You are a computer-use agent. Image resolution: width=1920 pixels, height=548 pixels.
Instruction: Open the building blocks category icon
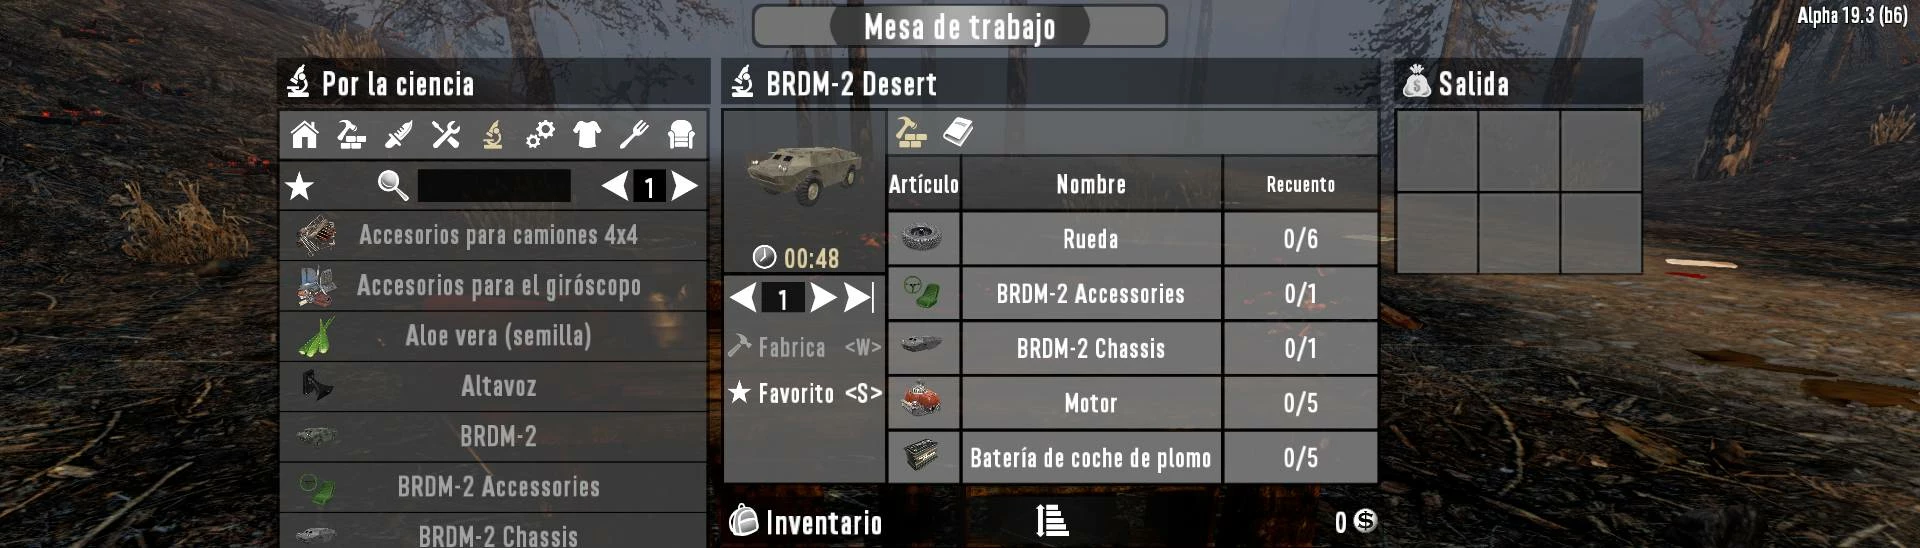click(351, 134)
